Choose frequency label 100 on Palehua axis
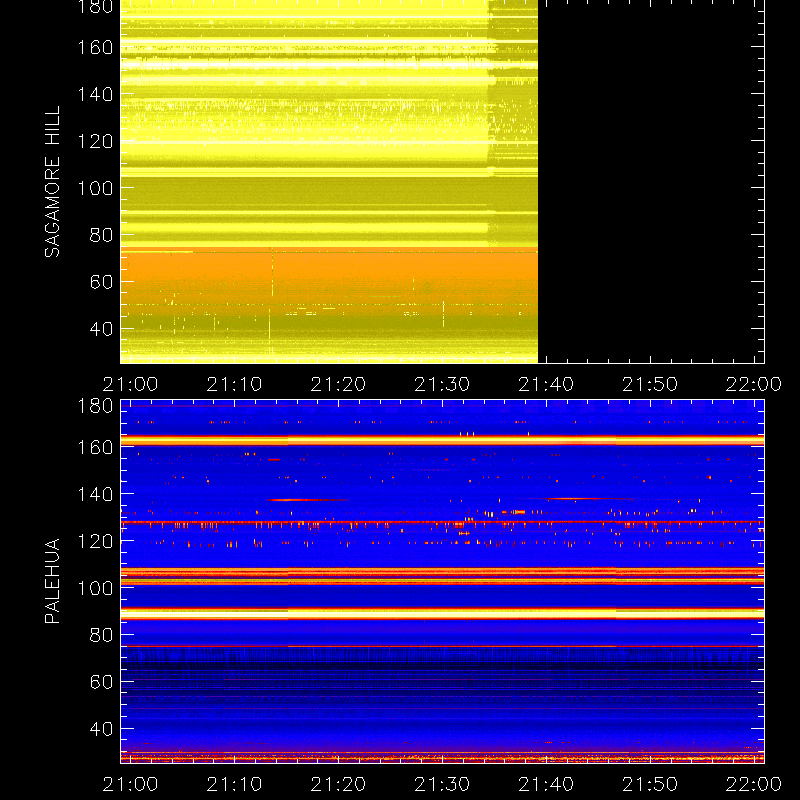The width and height of the screenshot is (800, 800). (95, 588)
